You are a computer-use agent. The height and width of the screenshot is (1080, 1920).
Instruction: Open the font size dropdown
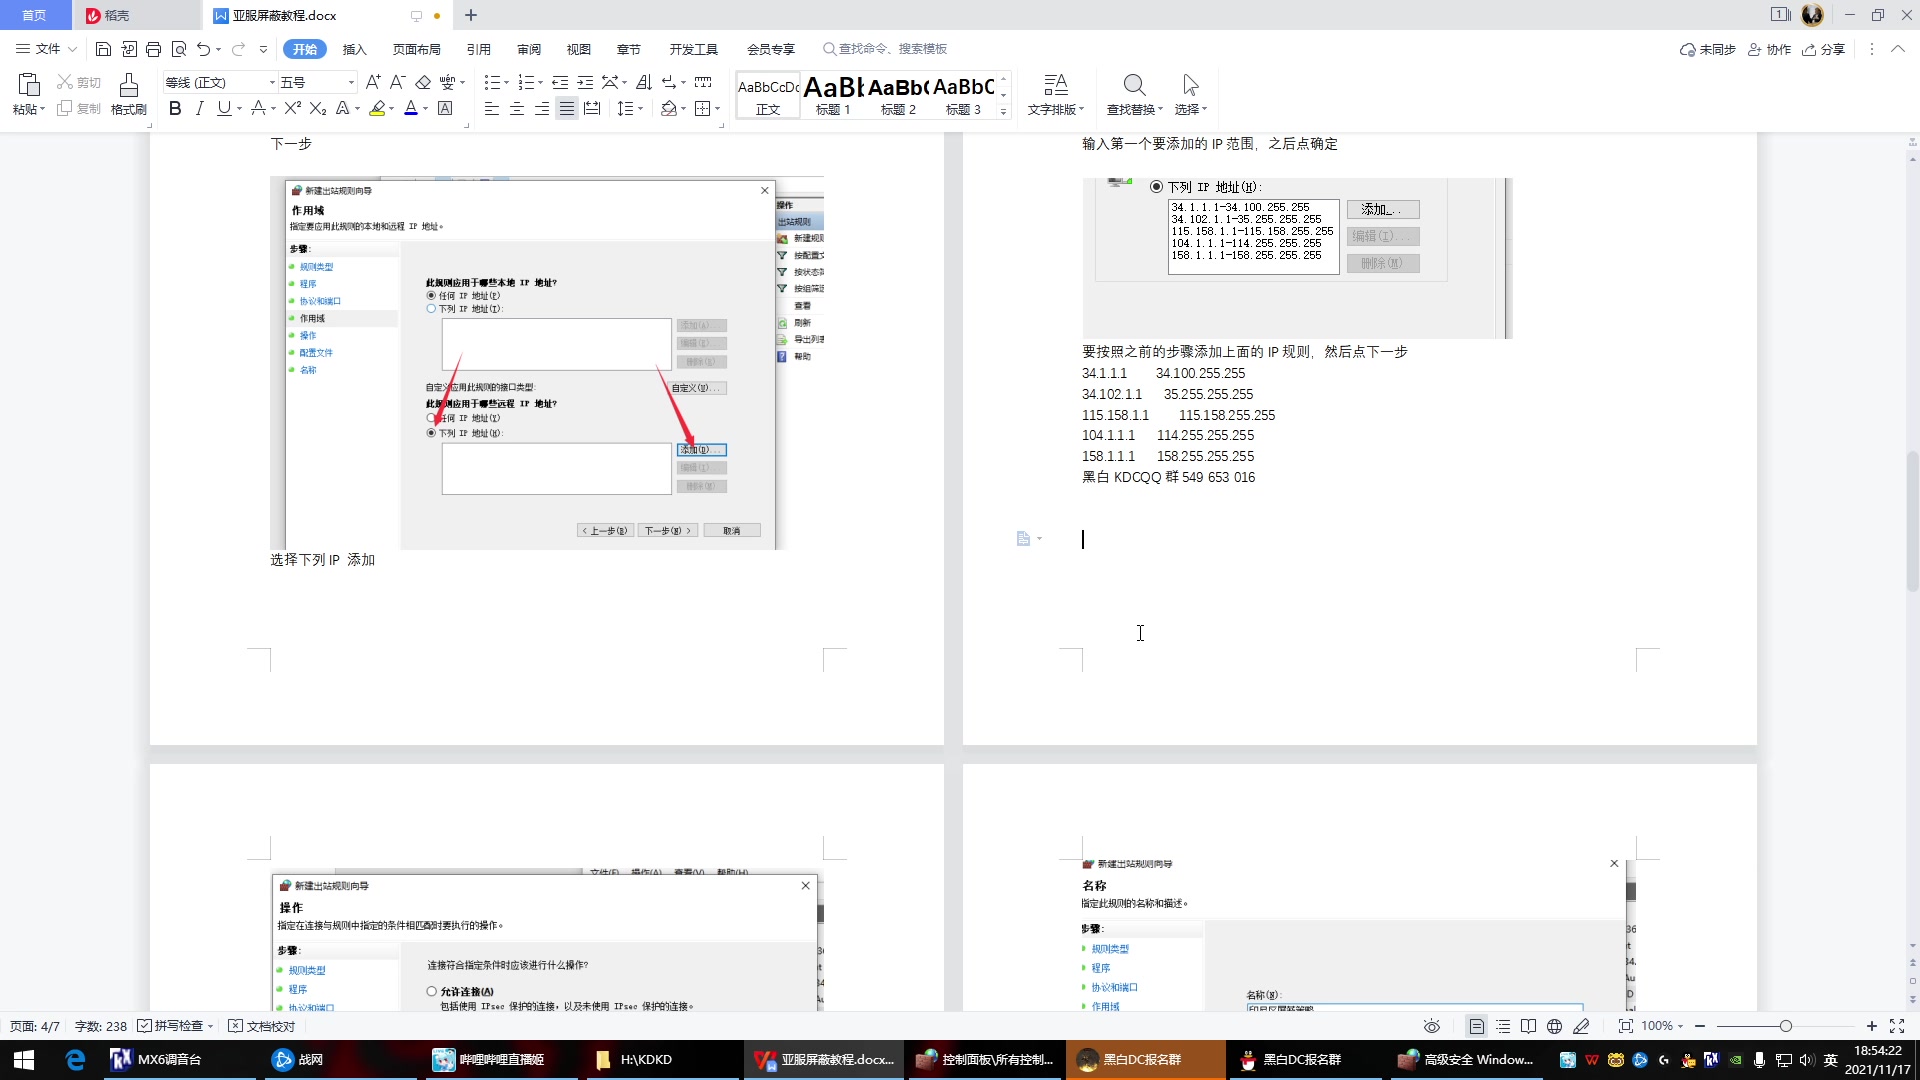[351, 82]
